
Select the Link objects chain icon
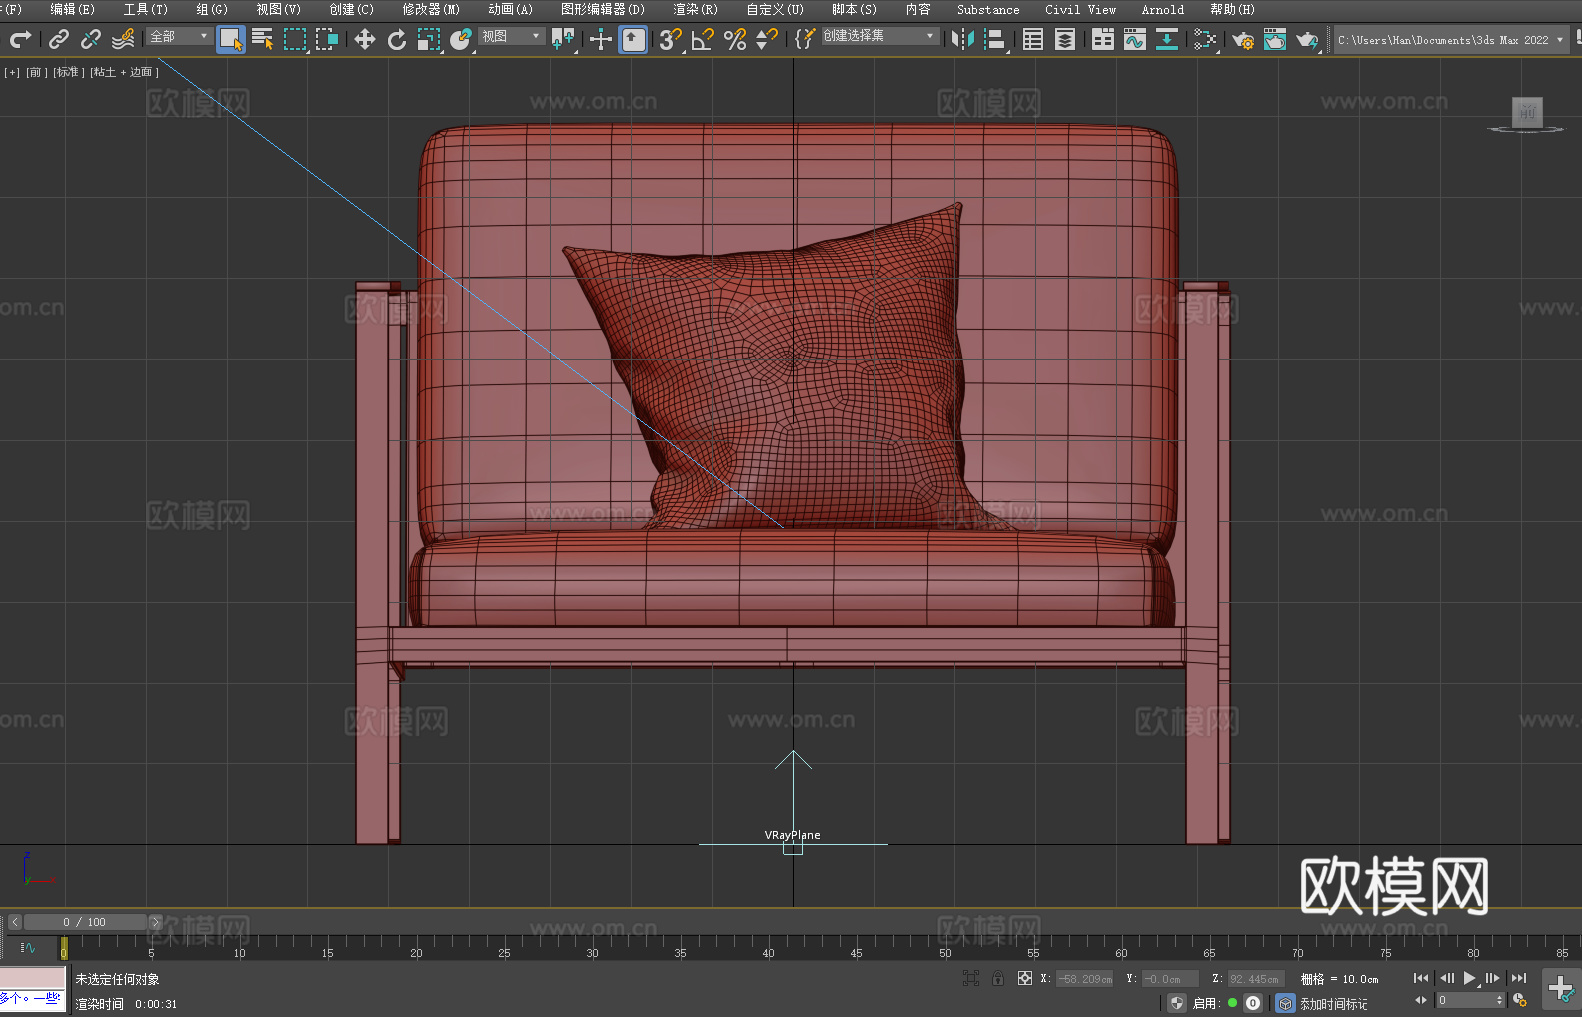point(59,39)
